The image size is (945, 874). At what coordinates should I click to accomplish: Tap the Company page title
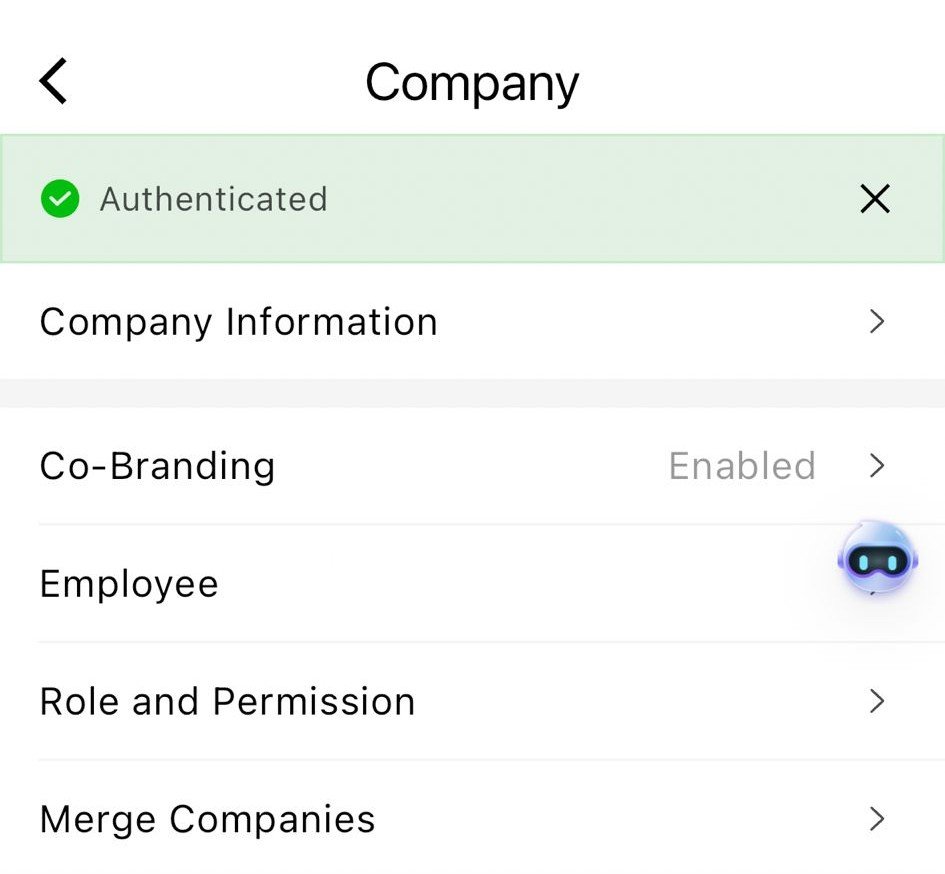point(472,82)
